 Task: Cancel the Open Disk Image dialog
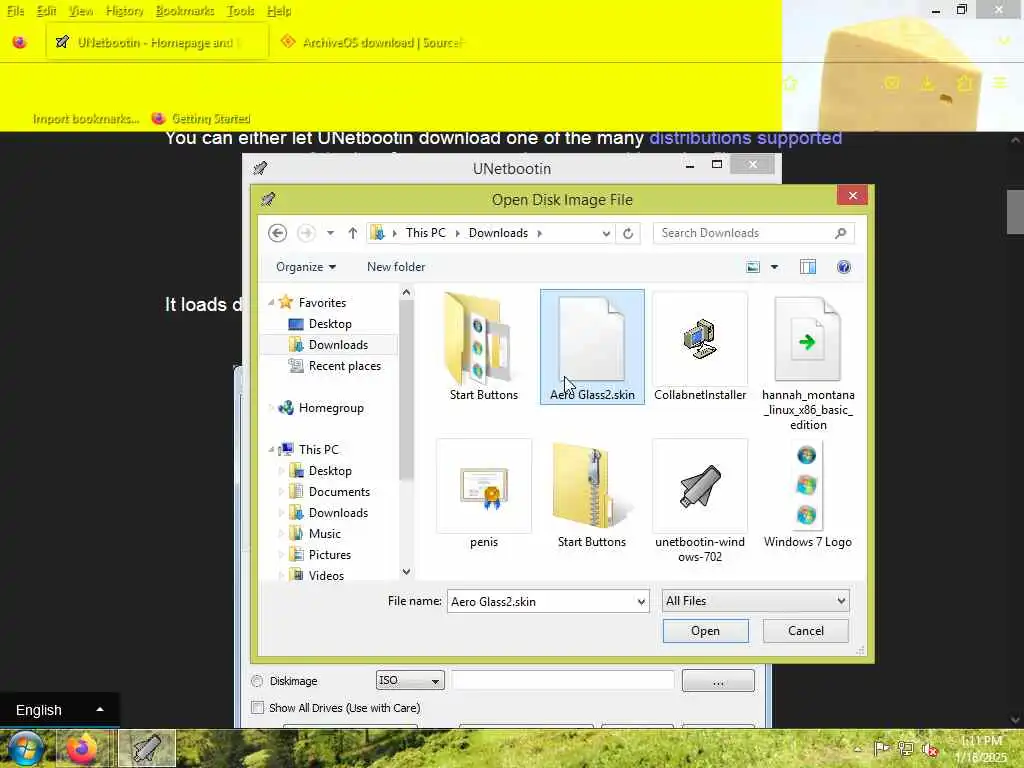pos(806,631)
